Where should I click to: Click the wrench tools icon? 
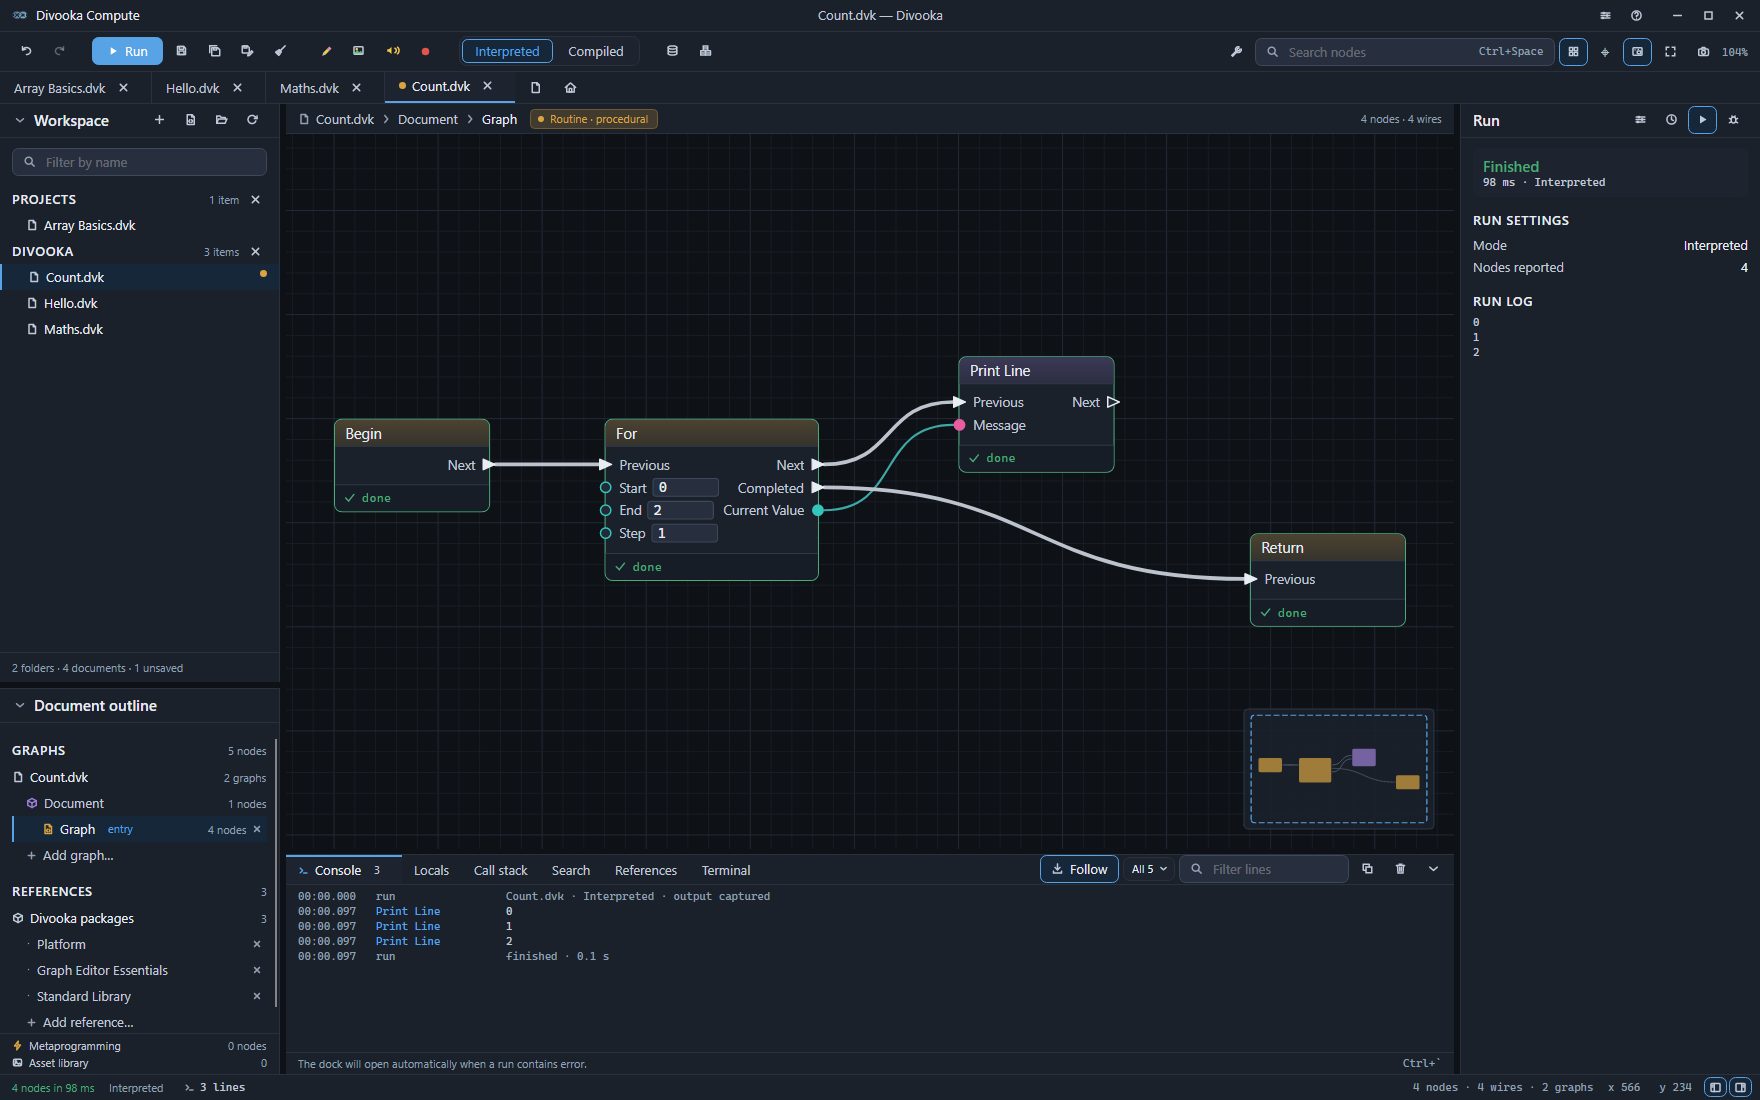1236,52
